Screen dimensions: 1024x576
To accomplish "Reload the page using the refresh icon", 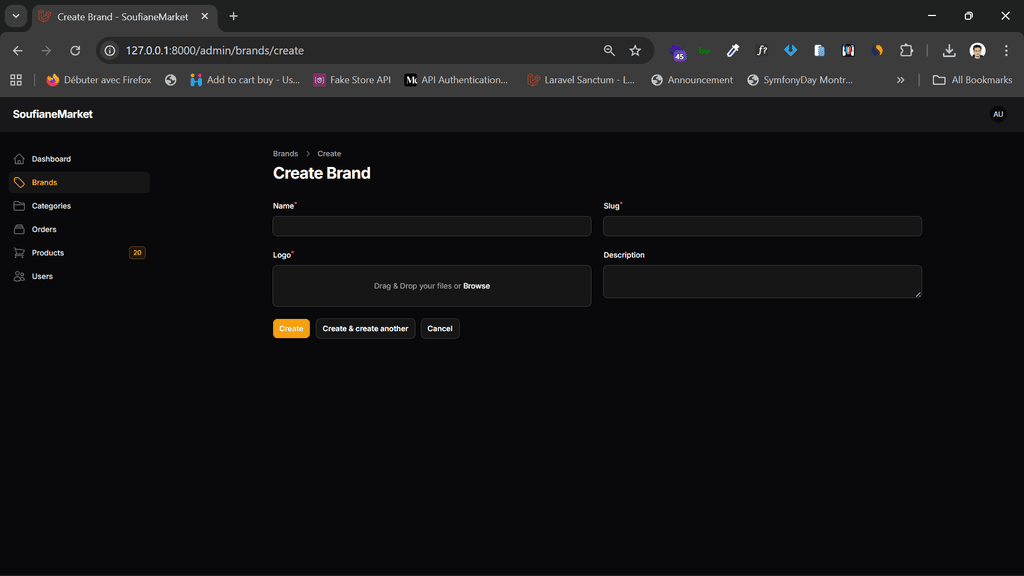I will 75,50.
